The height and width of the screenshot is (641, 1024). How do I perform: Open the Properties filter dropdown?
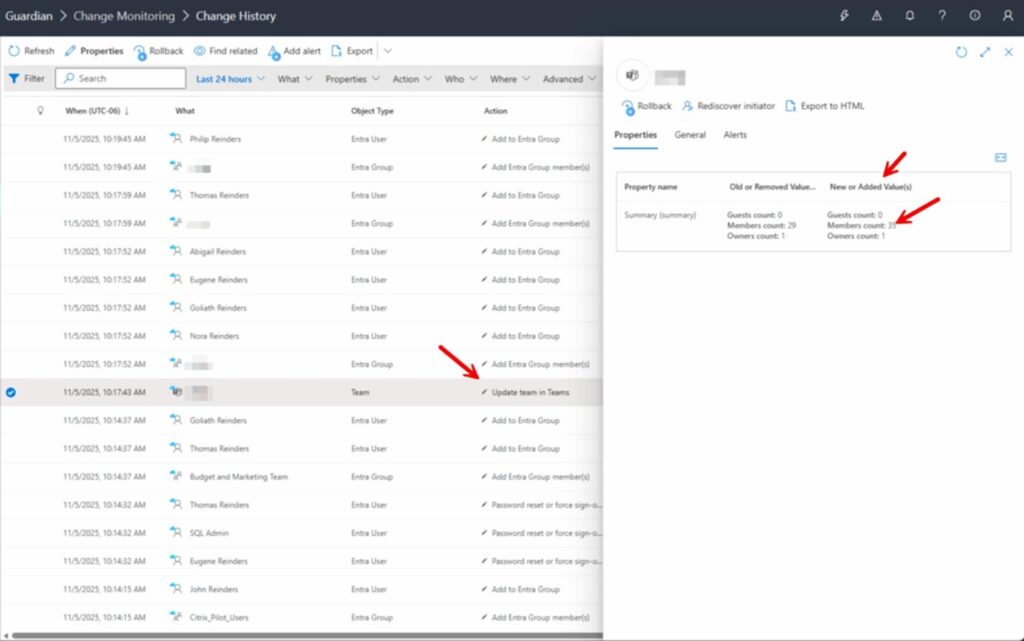point(352,79)
